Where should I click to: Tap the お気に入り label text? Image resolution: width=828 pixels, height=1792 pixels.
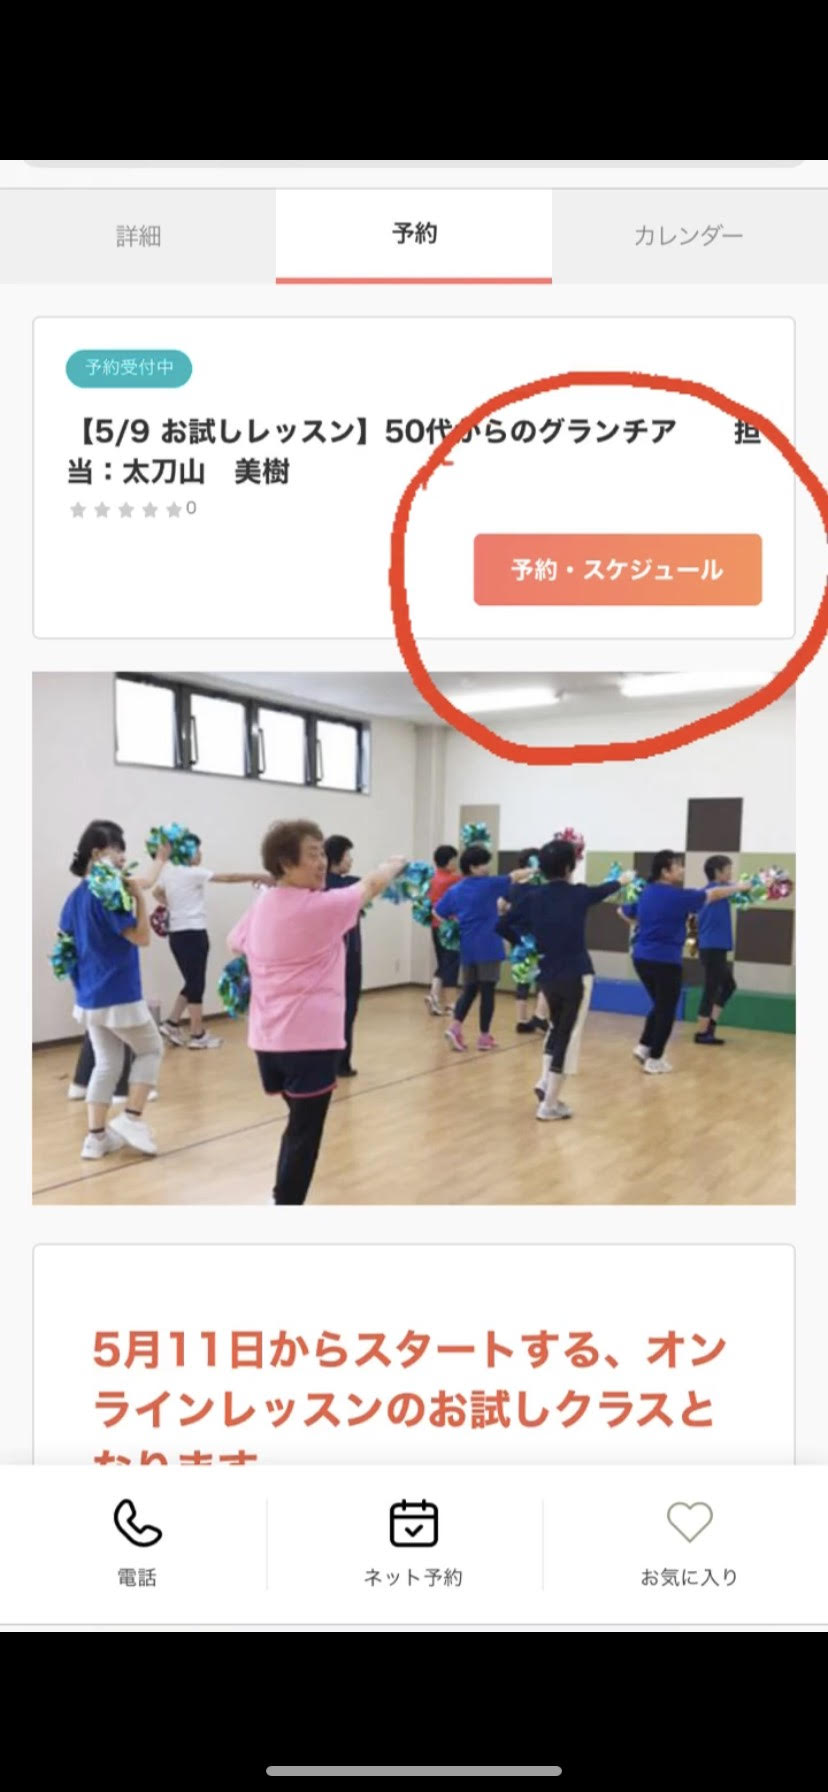(689, 1578)
